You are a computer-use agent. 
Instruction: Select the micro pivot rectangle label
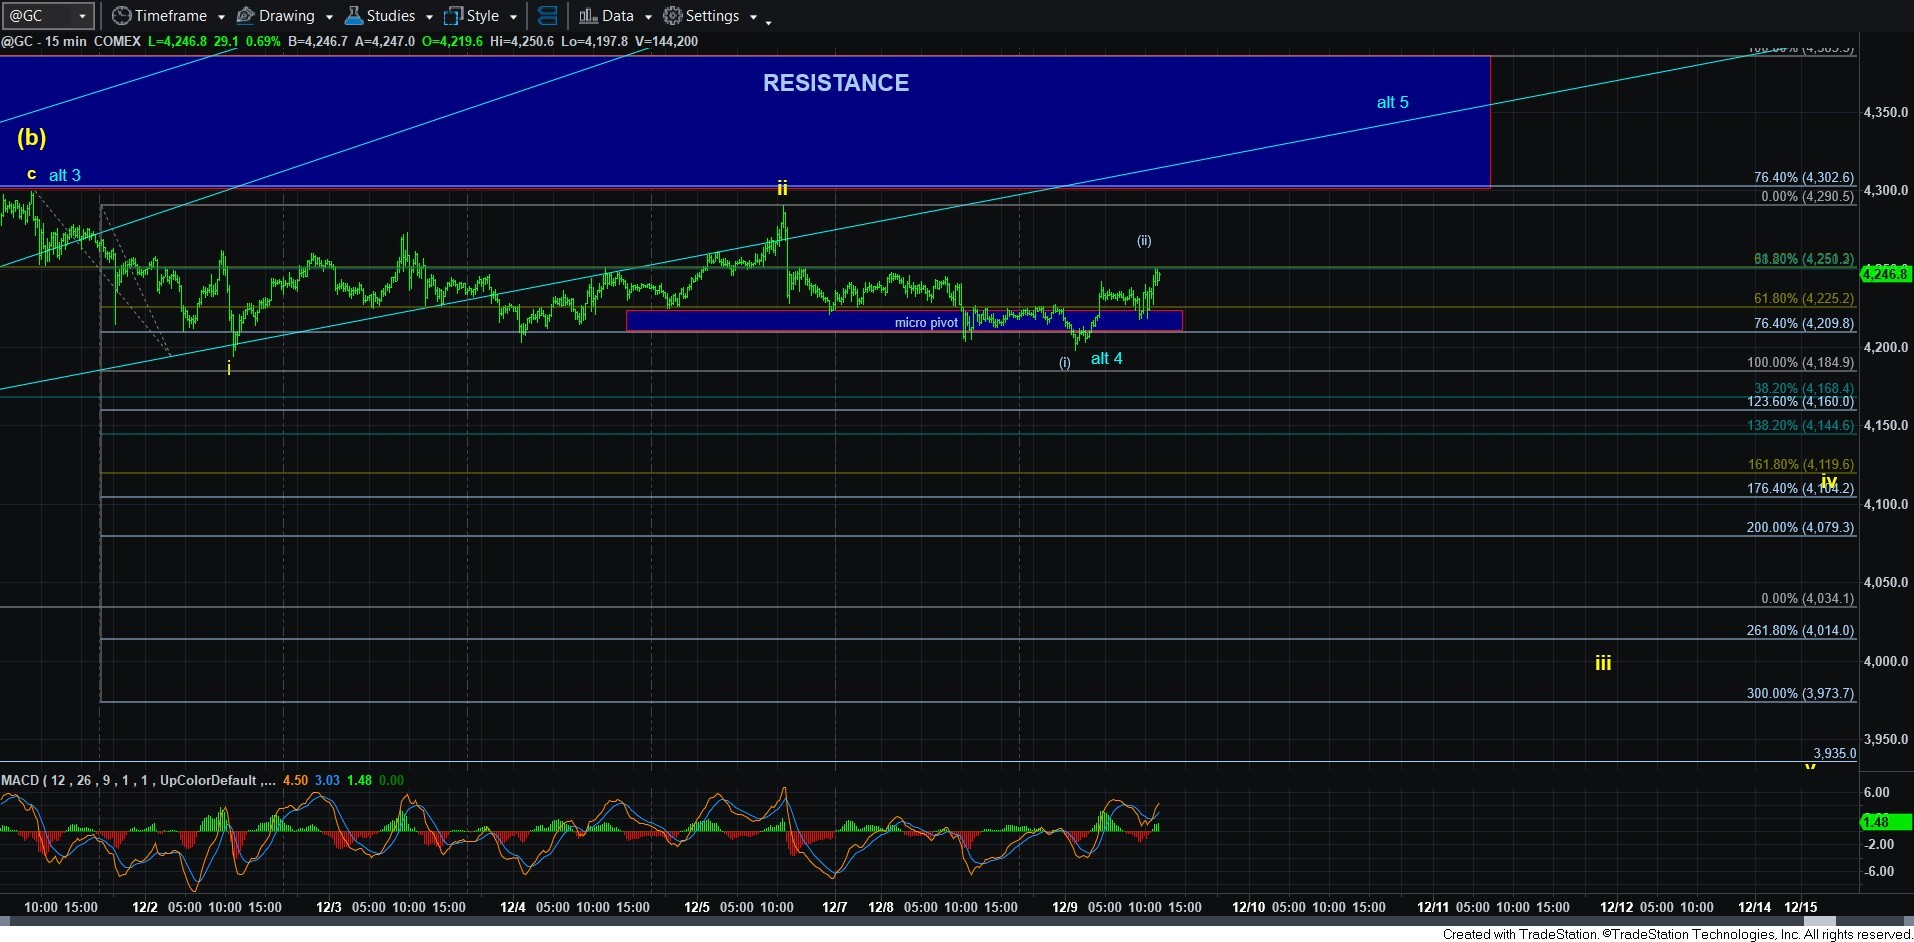[x=926, y=322]
